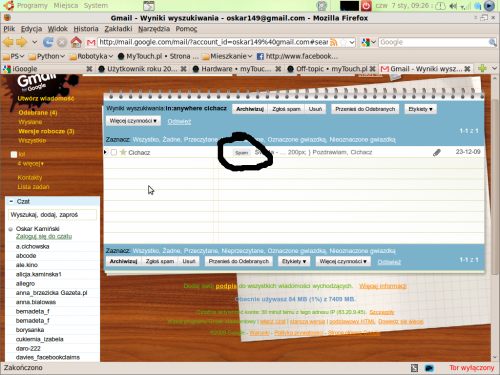The width and height of the screenshot is (500, 375).
Task: Focus the chat search input field
Action: [52, 215]
